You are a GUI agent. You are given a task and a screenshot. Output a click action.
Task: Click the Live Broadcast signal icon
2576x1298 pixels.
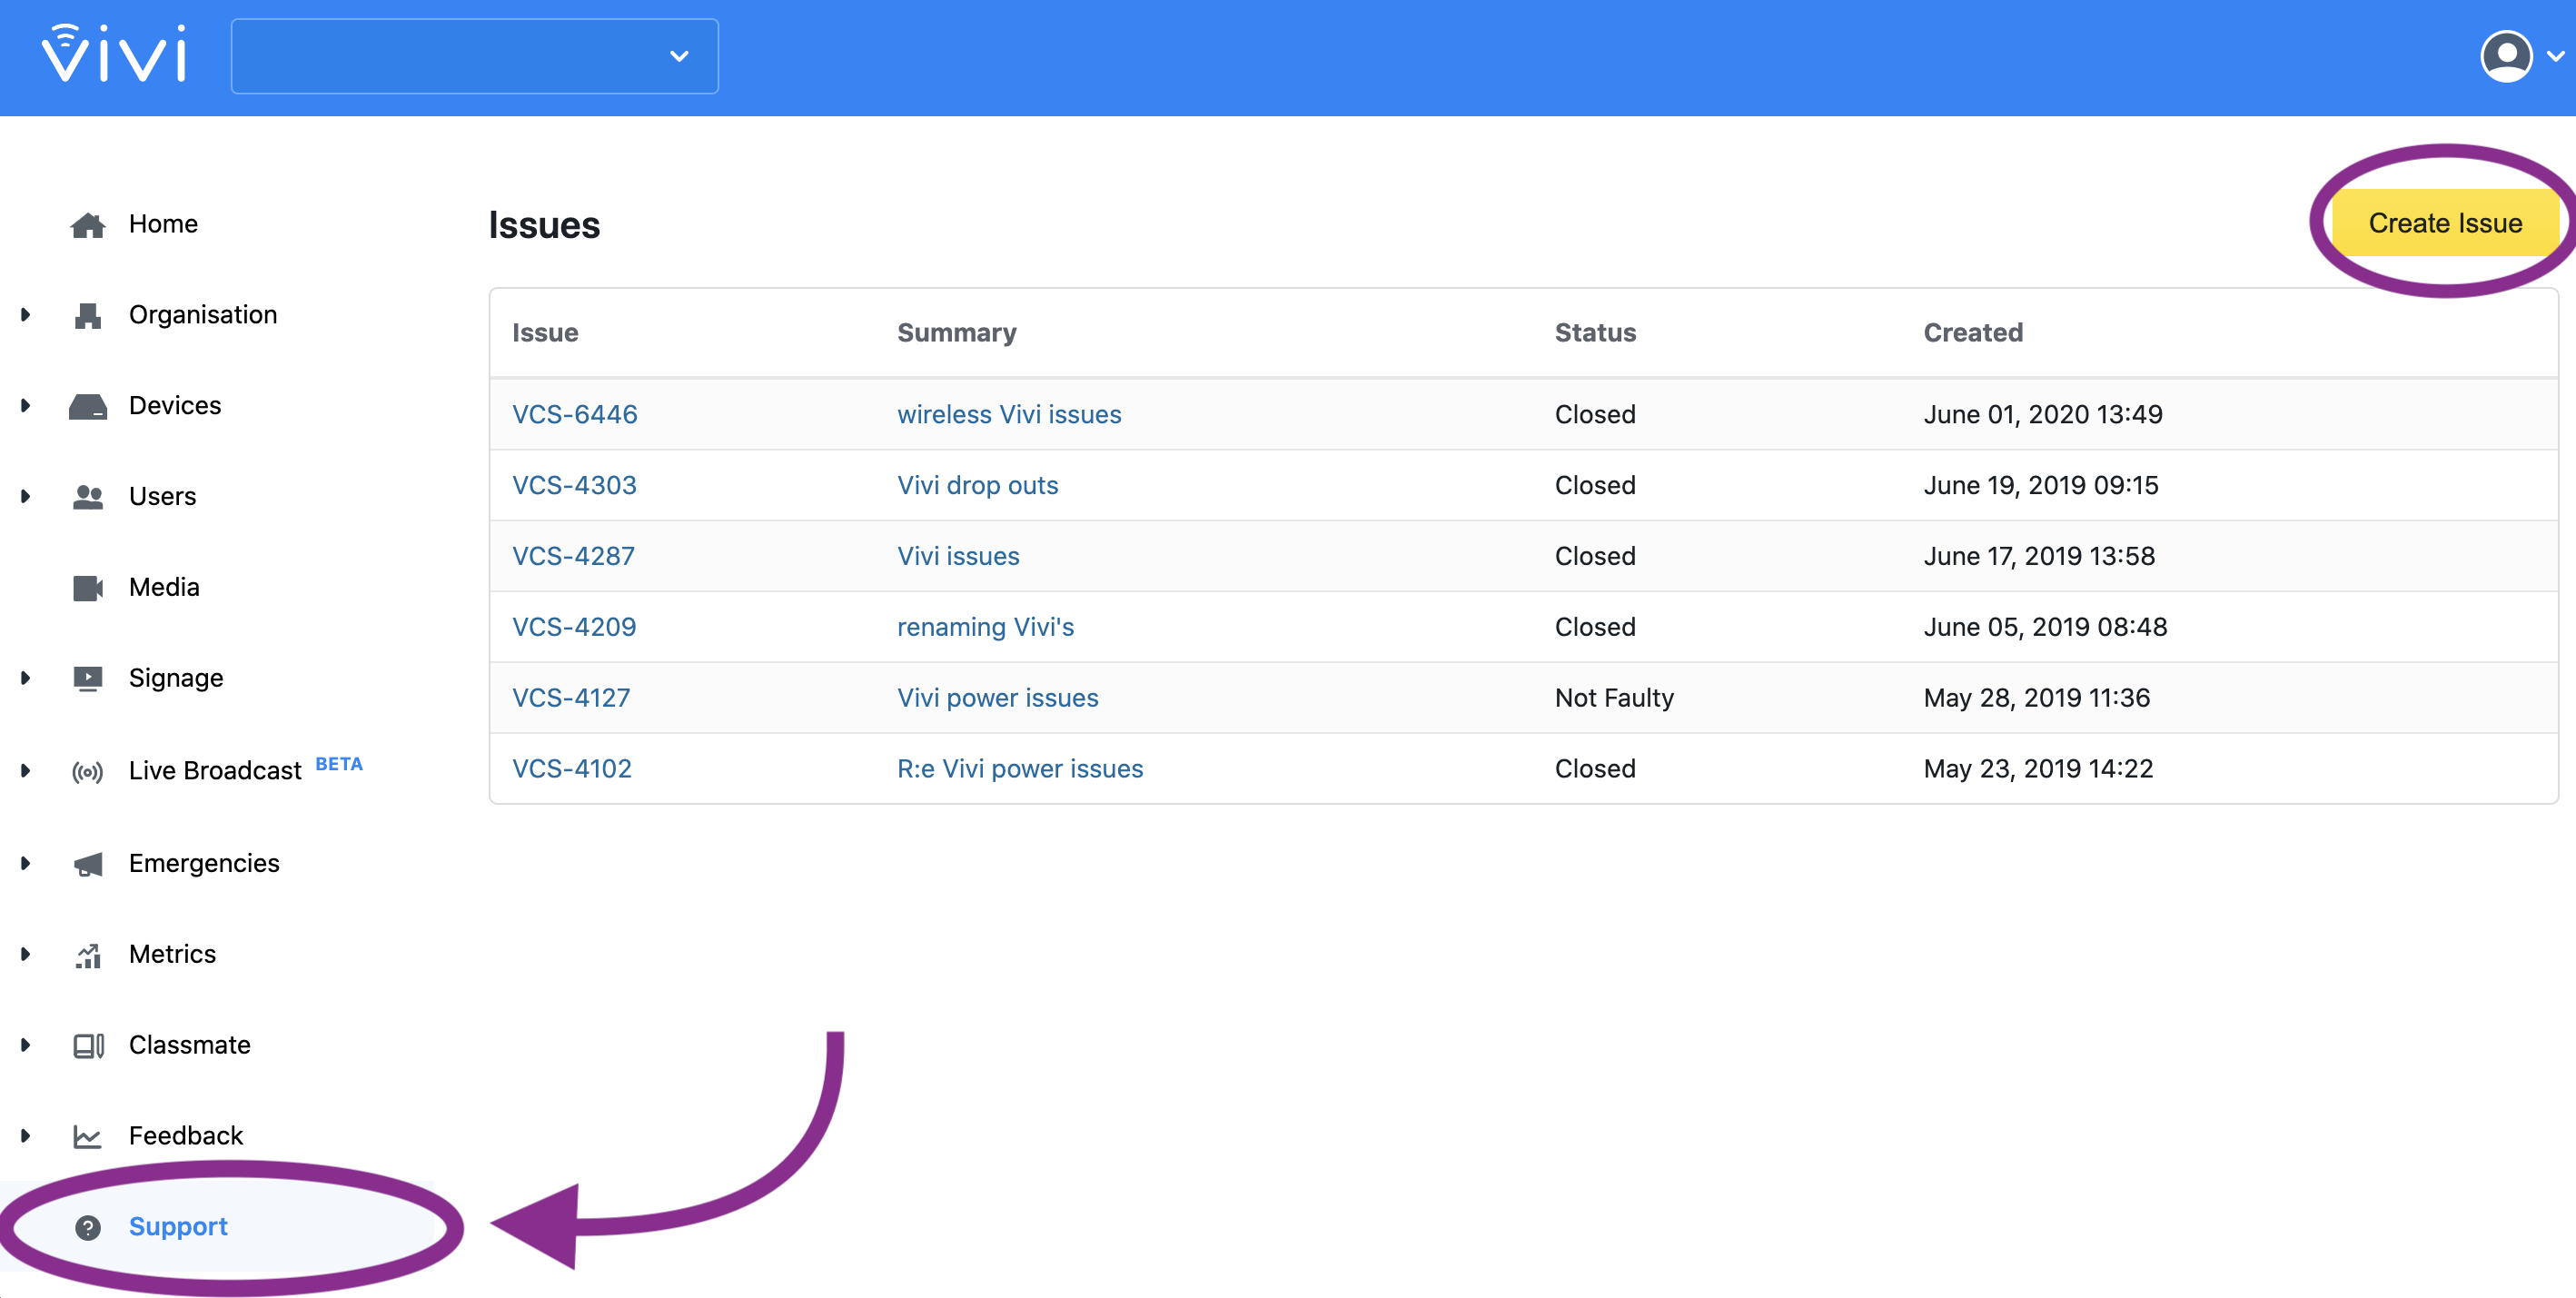(88, 772)
